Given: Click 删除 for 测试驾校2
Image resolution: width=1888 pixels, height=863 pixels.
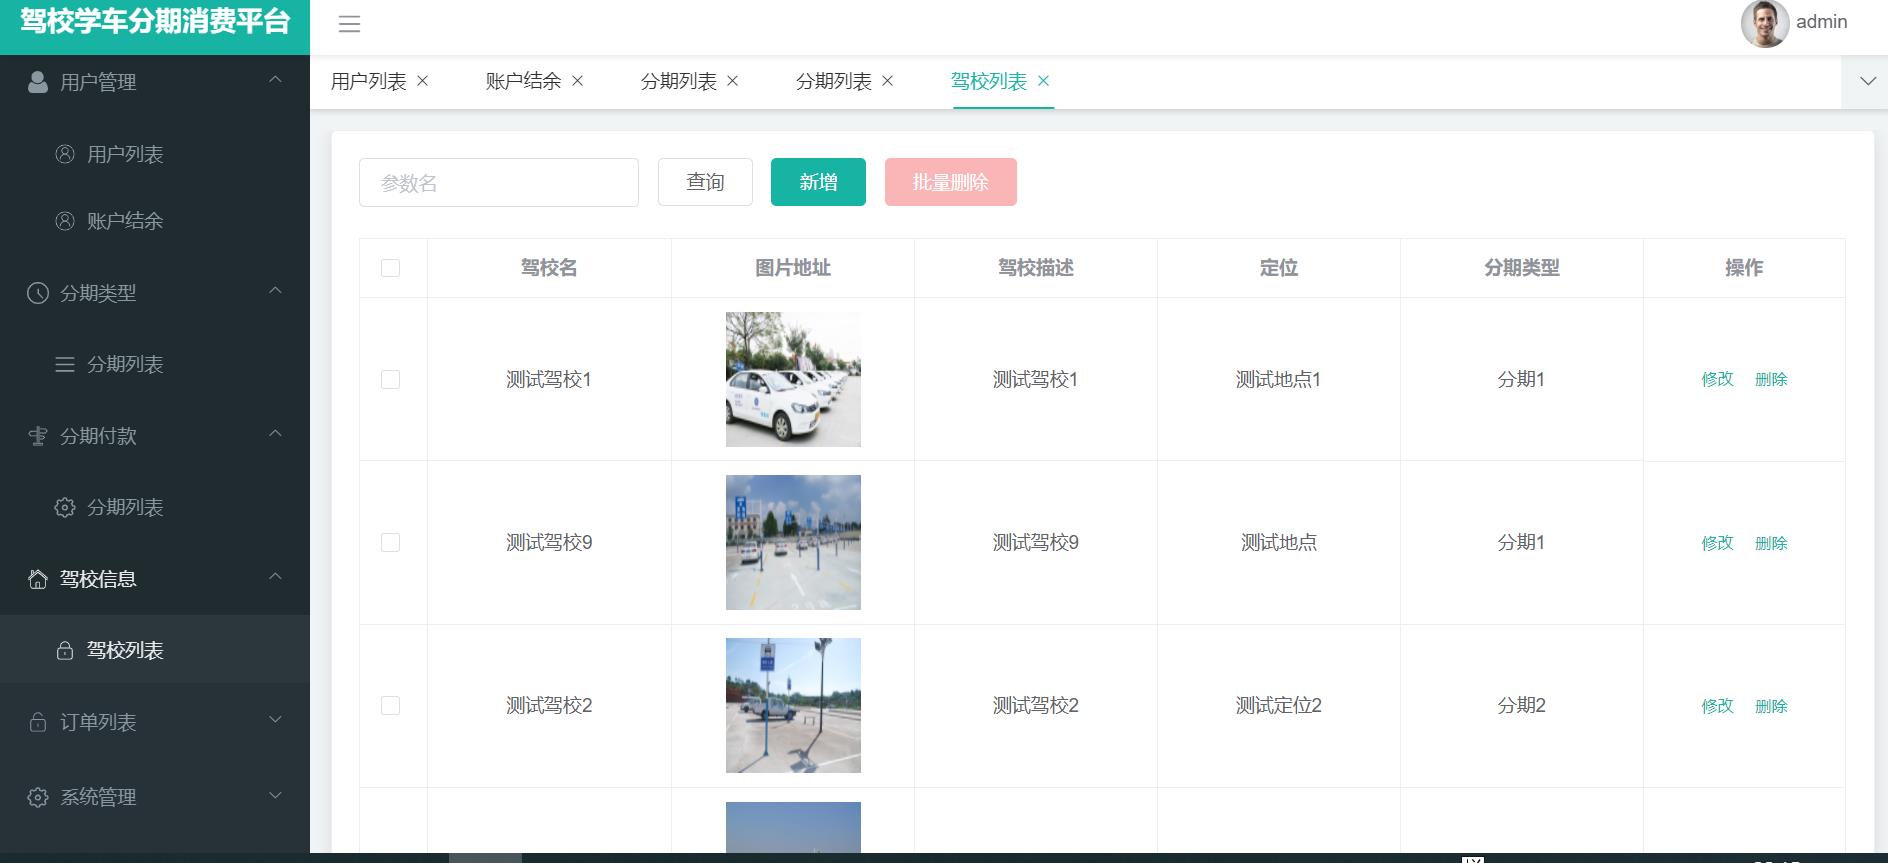Looking at the screenshot, I should tap(1771, 706).
